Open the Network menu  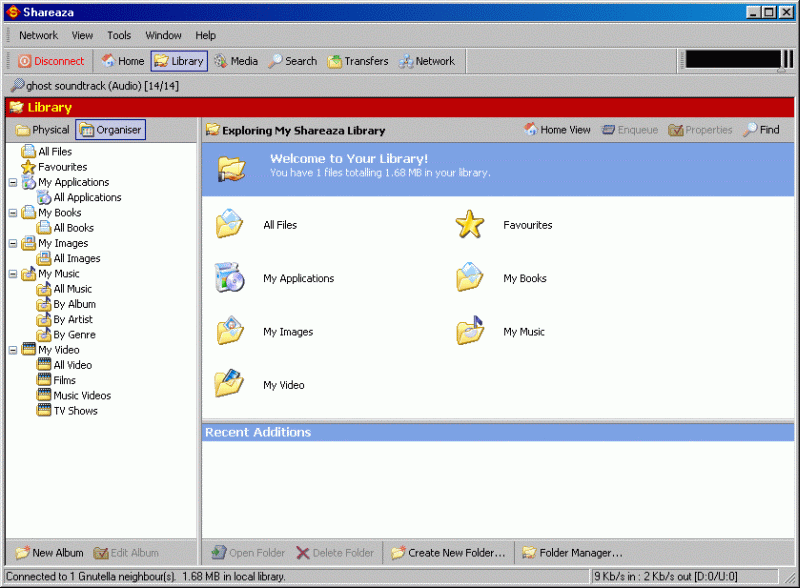click(x=38, y=35)
